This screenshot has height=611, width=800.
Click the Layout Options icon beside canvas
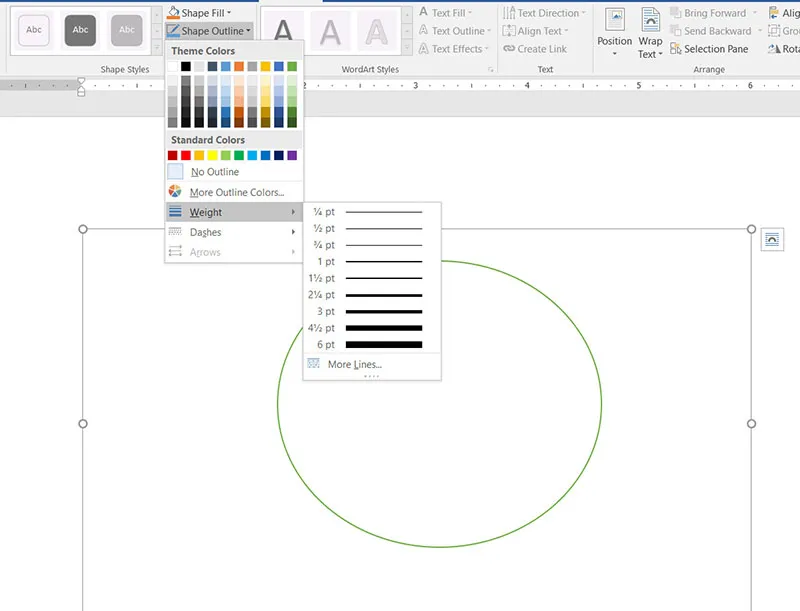(x=772, y=239)
